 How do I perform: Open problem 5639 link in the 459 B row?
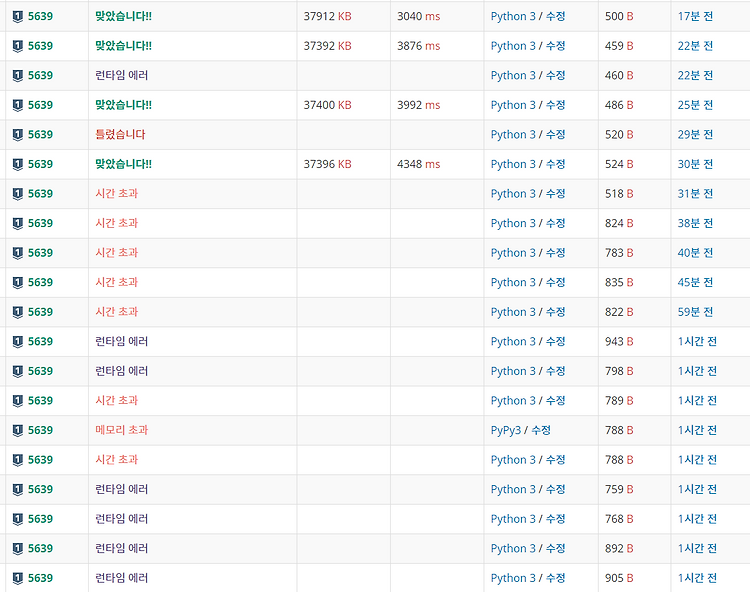coord(40,46)
